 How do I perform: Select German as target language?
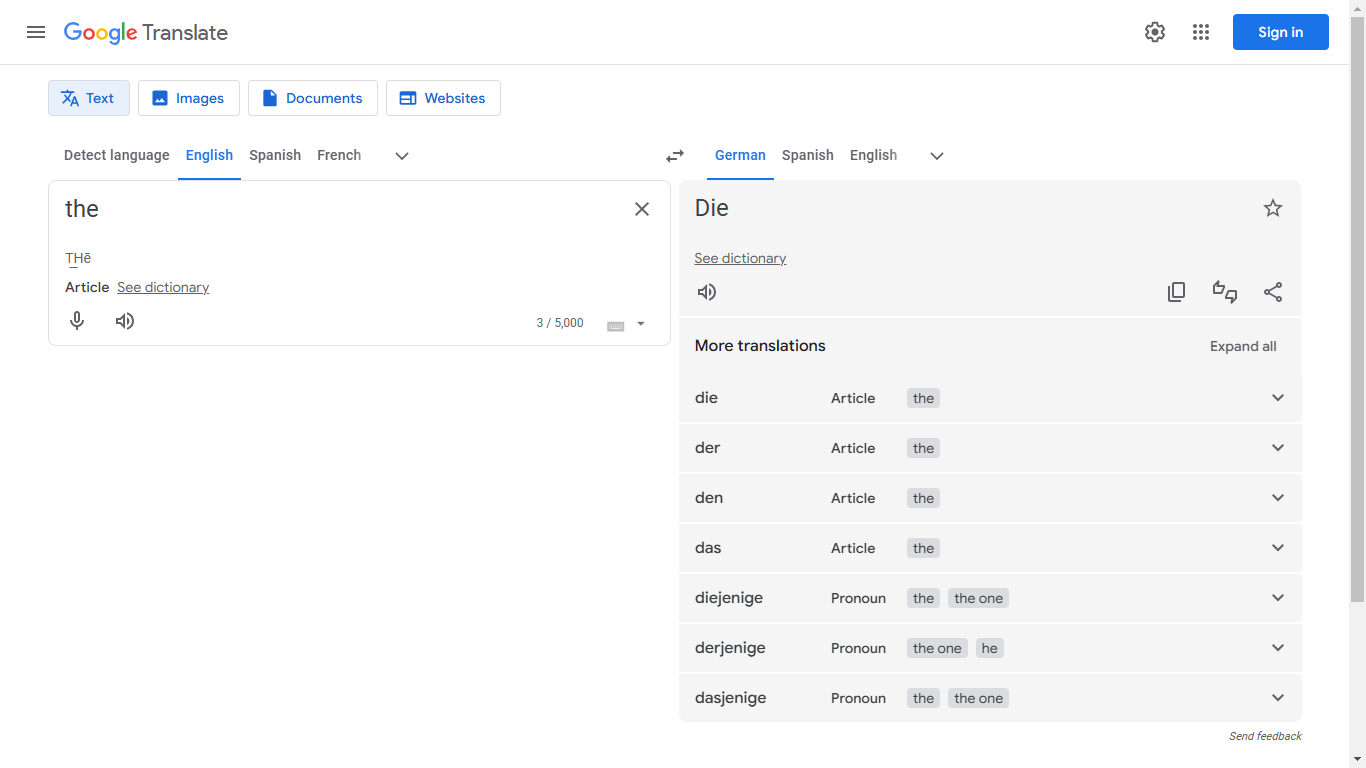pyautogui.click(x=740, y=155)
